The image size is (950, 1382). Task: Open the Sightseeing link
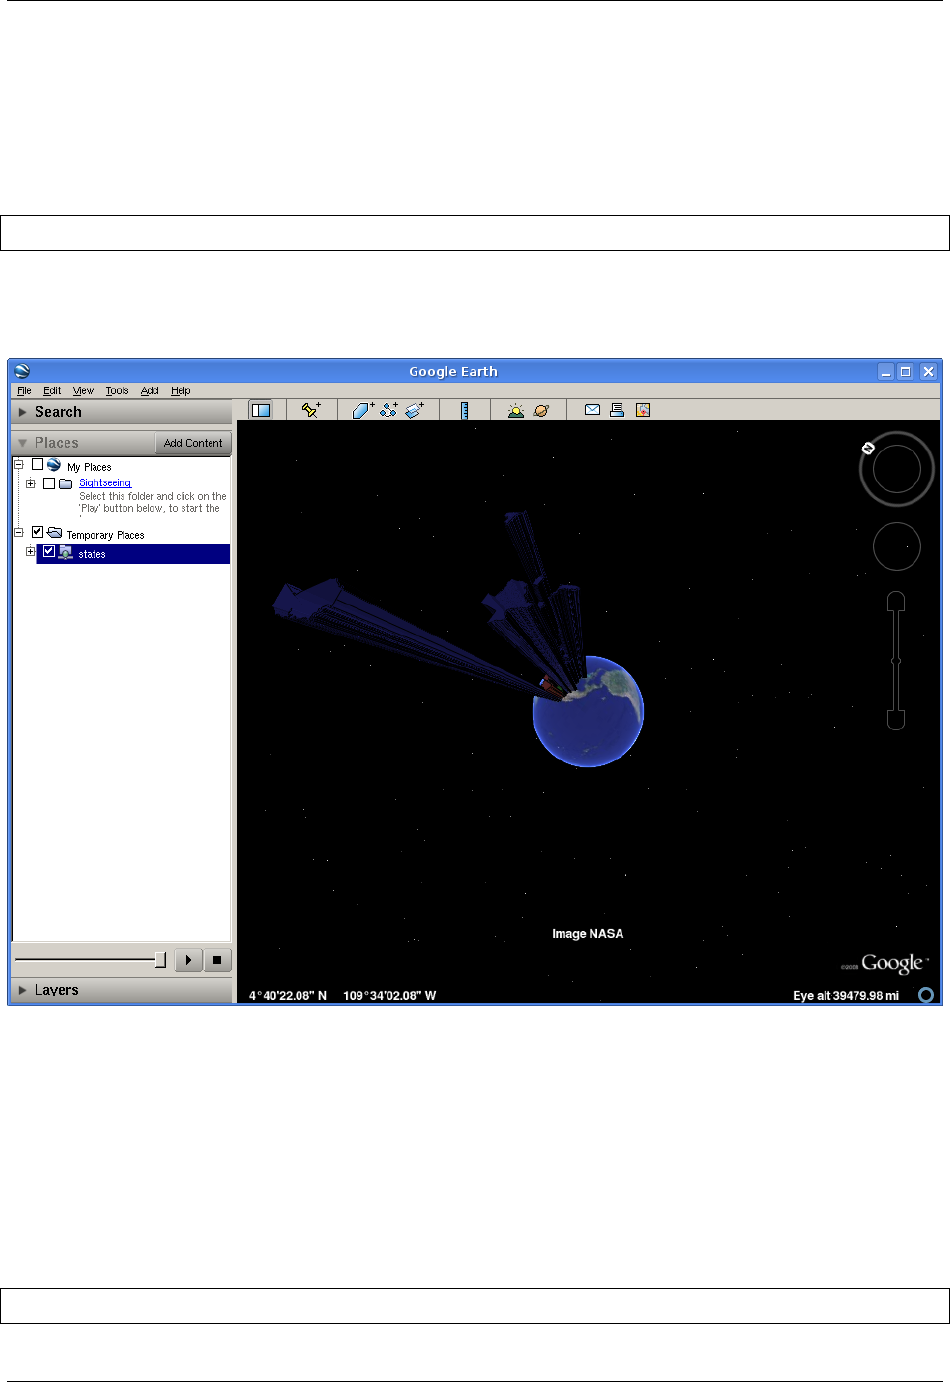coord(105,483)
